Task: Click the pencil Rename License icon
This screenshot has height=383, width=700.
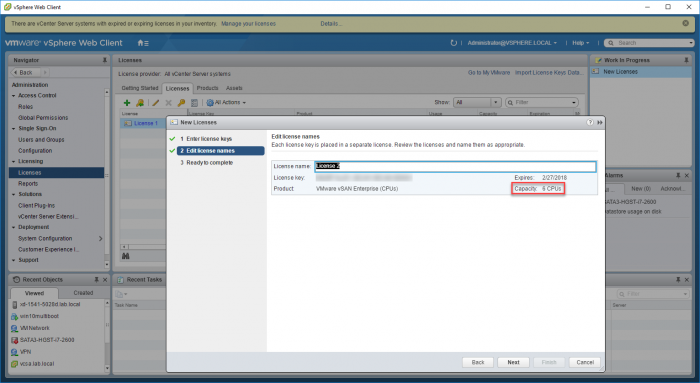Action: click(155, 103)
